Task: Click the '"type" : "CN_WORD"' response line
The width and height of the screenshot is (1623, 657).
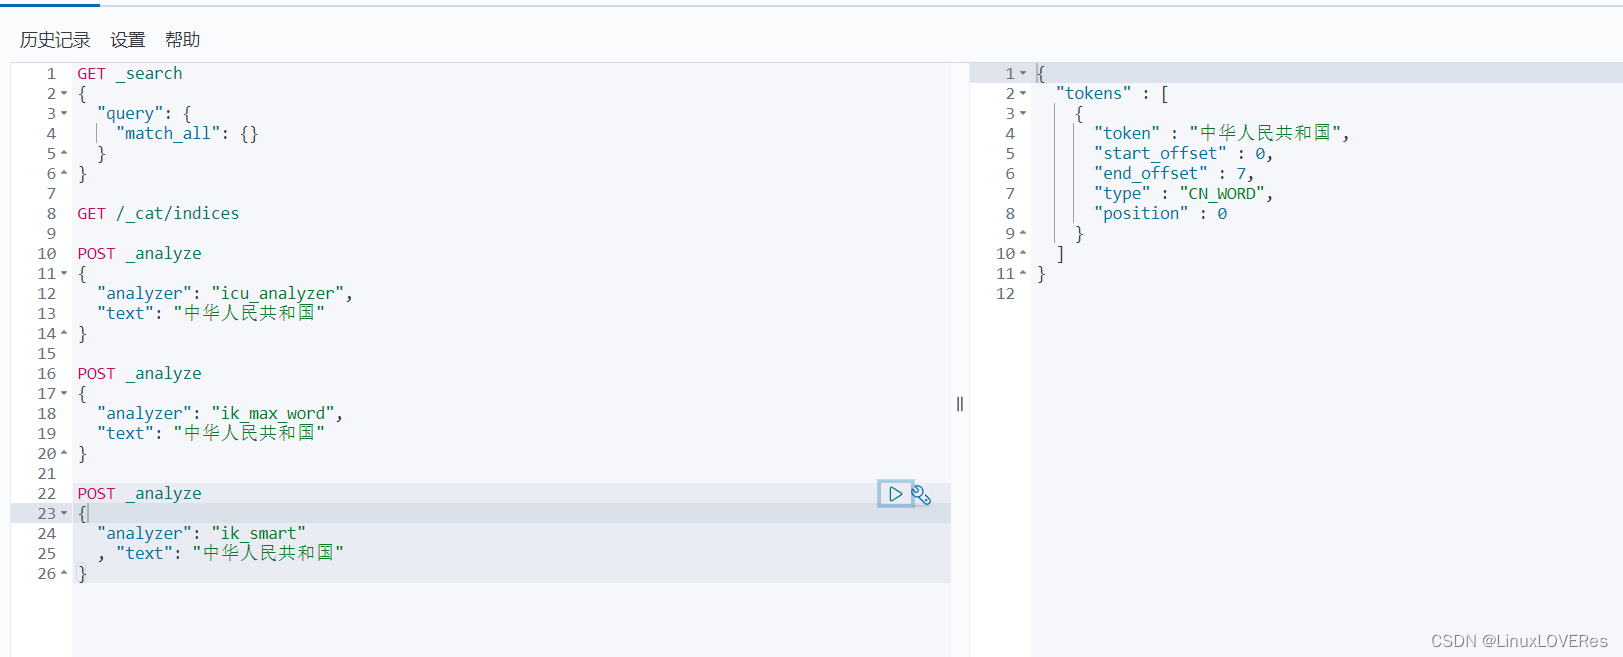Action: (x=1184, y=194)
